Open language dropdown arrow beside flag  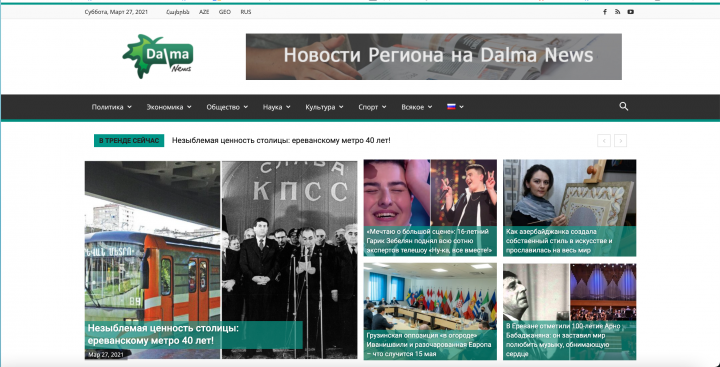pyautogui.click(x=461, y=107)
